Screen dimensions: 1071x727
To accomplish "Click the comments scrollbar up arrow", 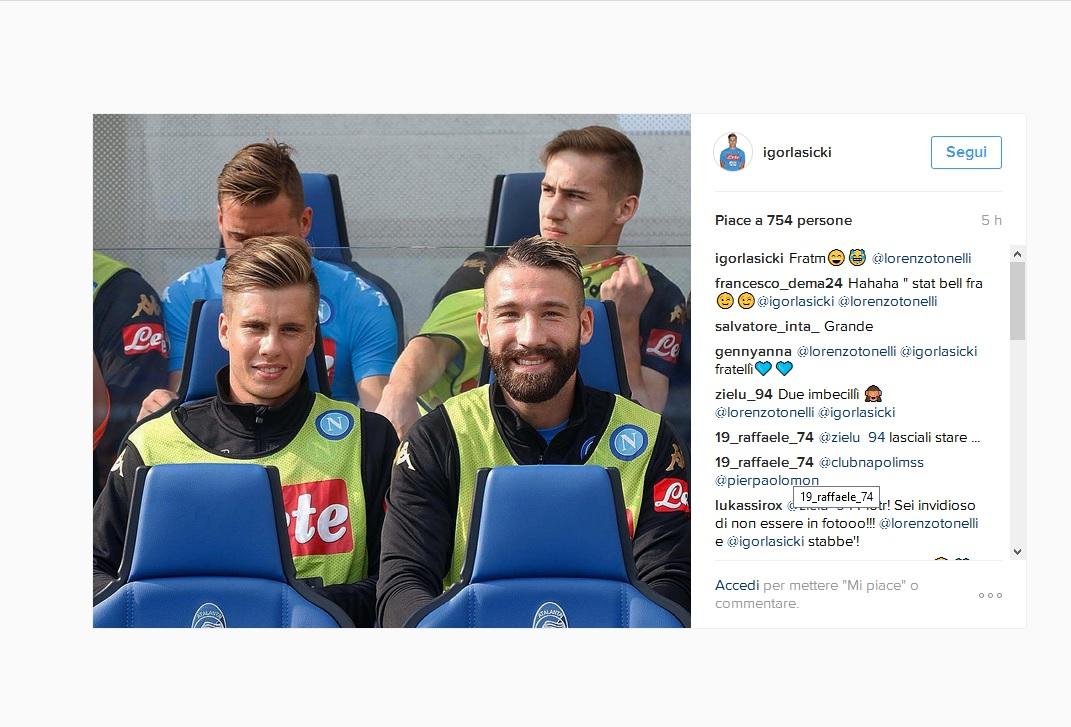I will pos(1017,254).
